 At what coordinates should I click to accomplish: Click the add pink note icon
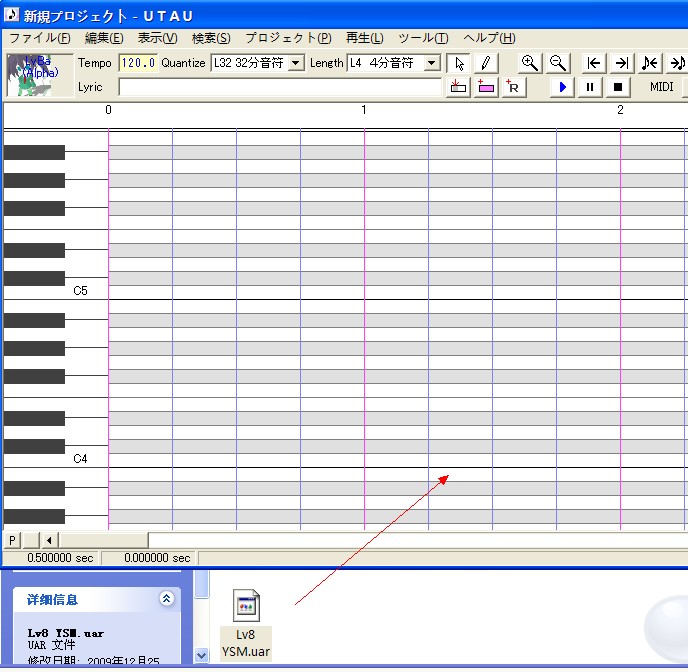pyautogui.click(x=486, y=87)
